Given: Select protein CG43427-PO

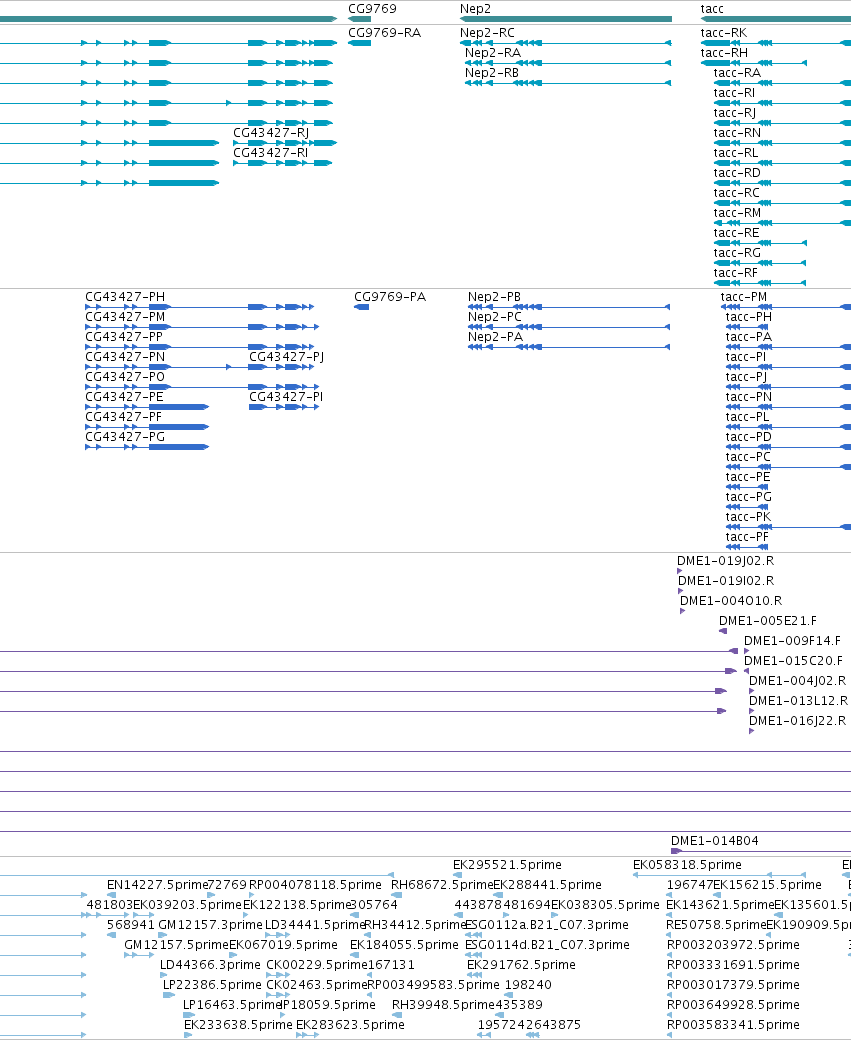Looking at the screenshot, I should pos(125,377).
